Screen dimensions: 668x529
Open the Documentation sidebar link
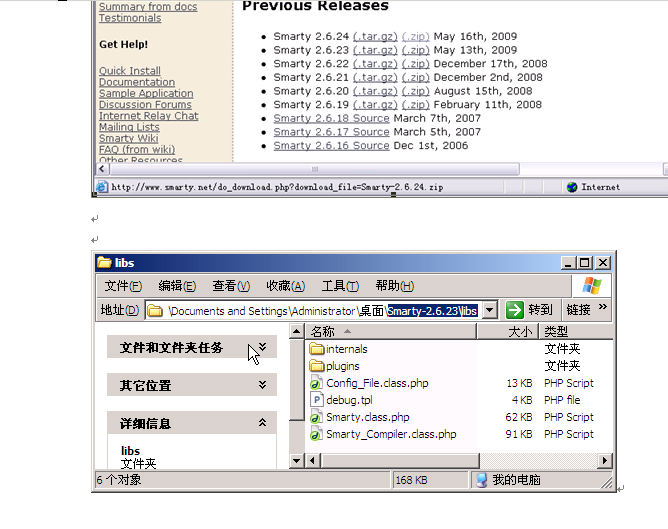pyautogui.click(x=137, y=82)
